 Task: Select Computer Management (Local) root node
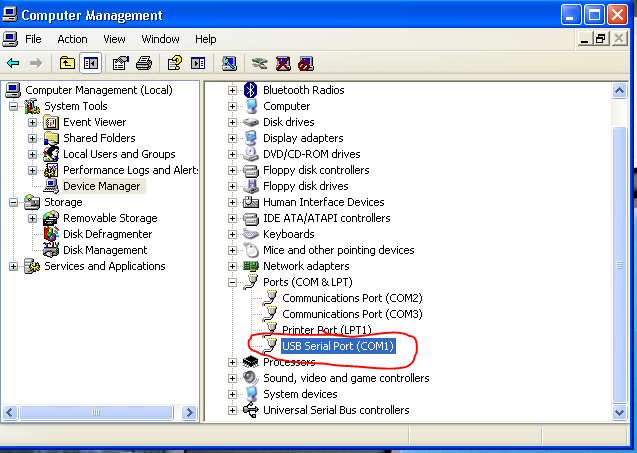click(x=99, y=90)
